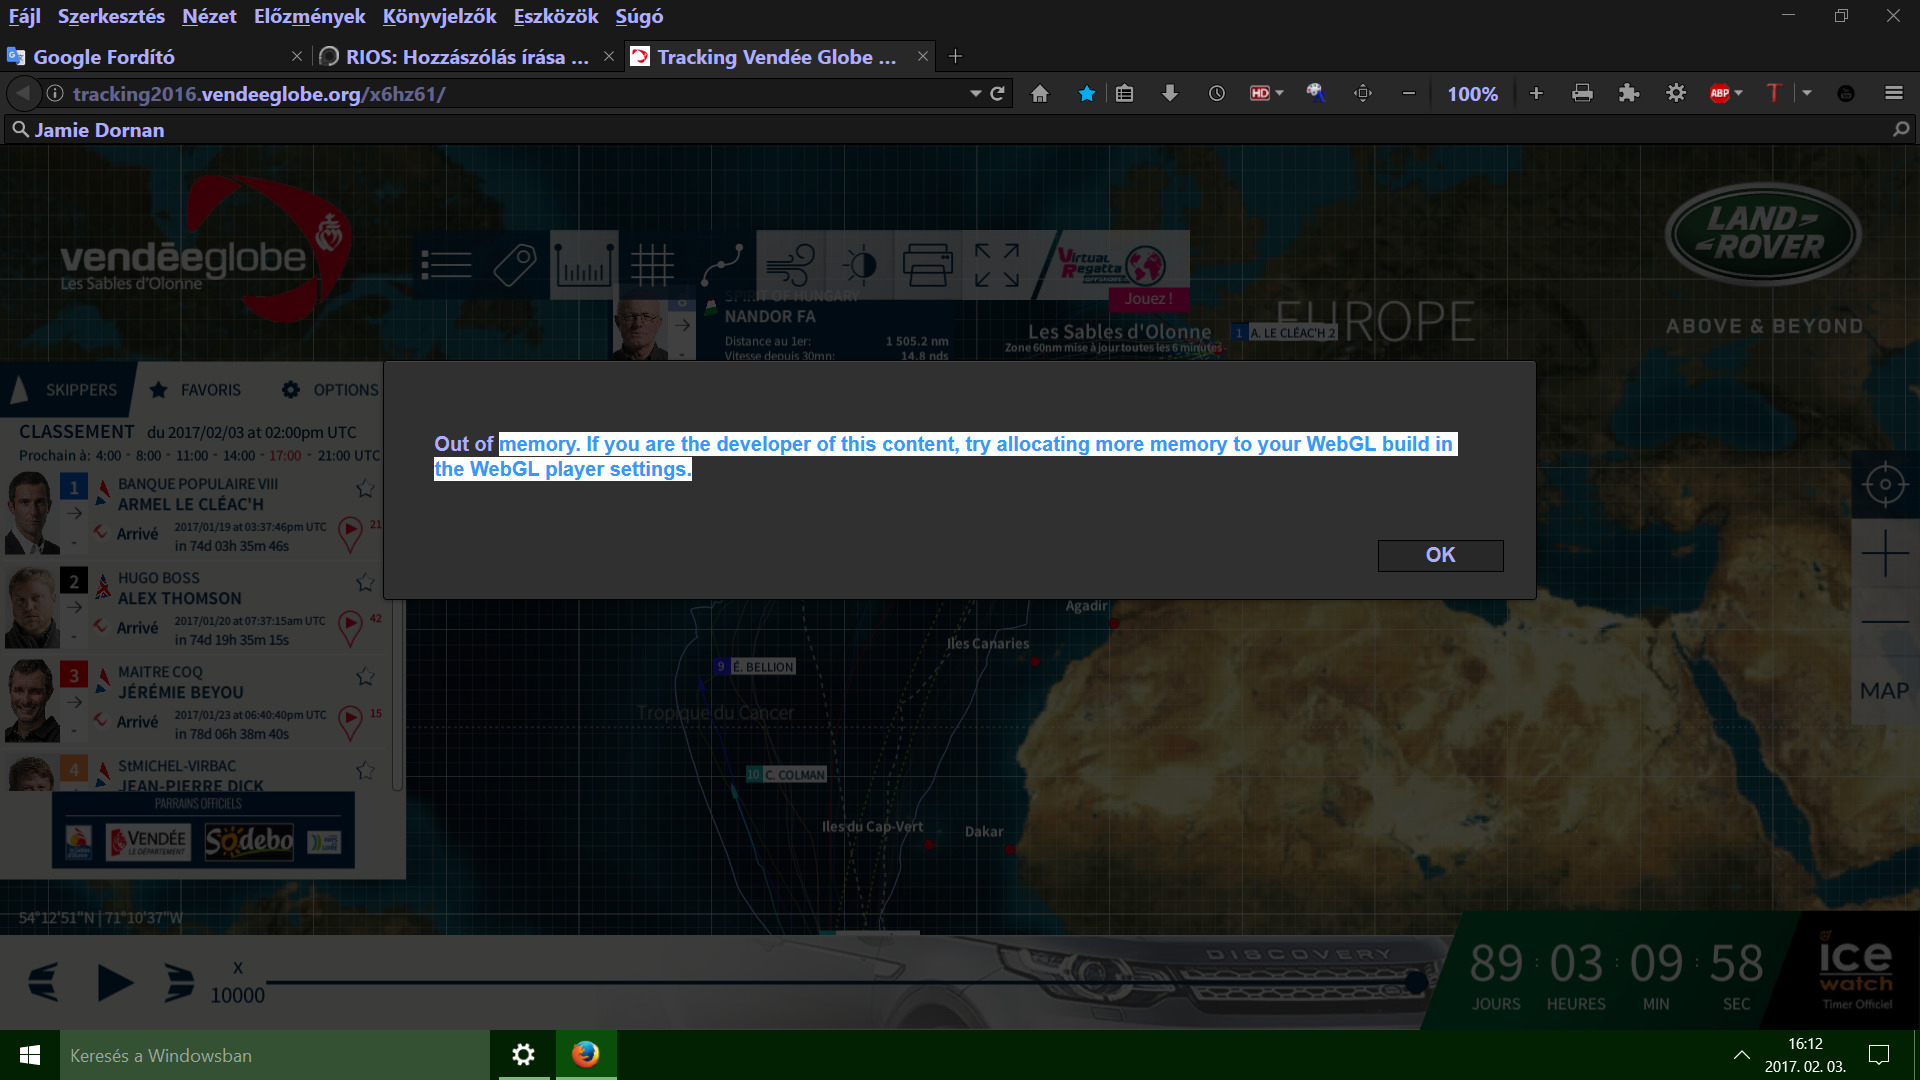Click the fullscreen expand arrows icon
The image size is (1920, 1080).
[997, 265]
